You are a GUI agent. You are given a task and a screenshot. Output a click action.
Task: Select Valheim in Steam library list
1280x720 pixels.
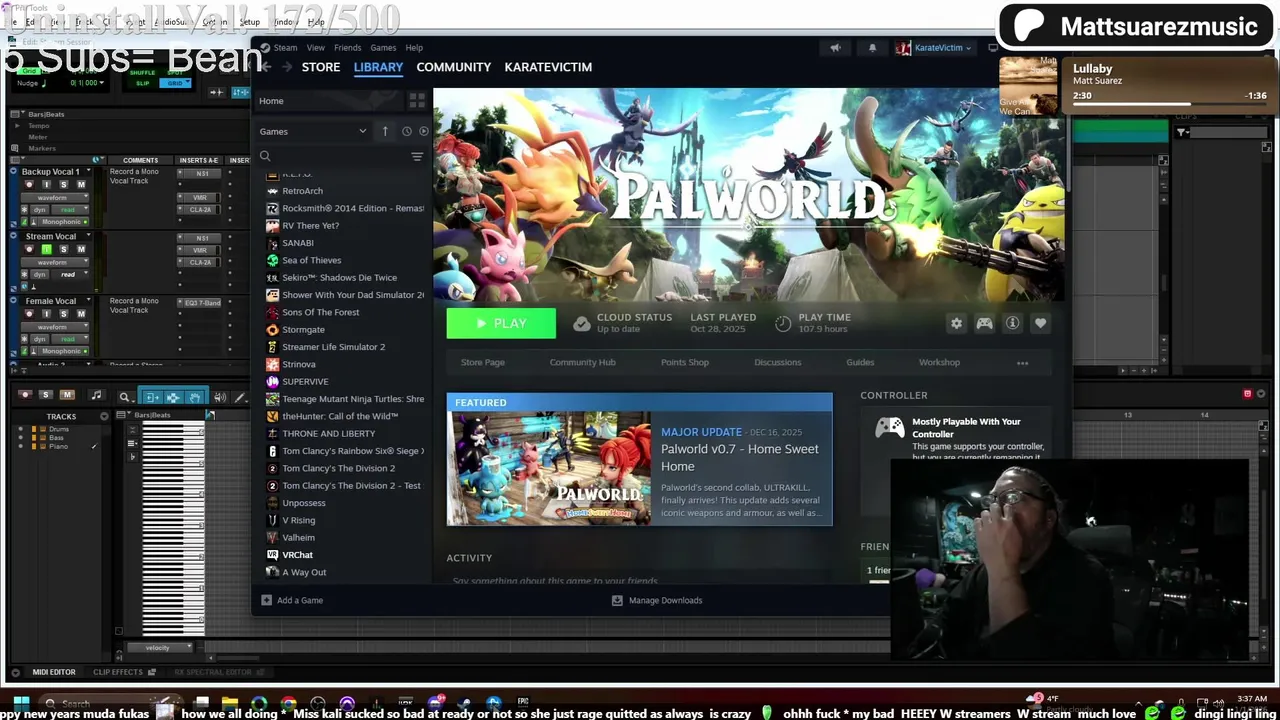(x=298, y=537)
